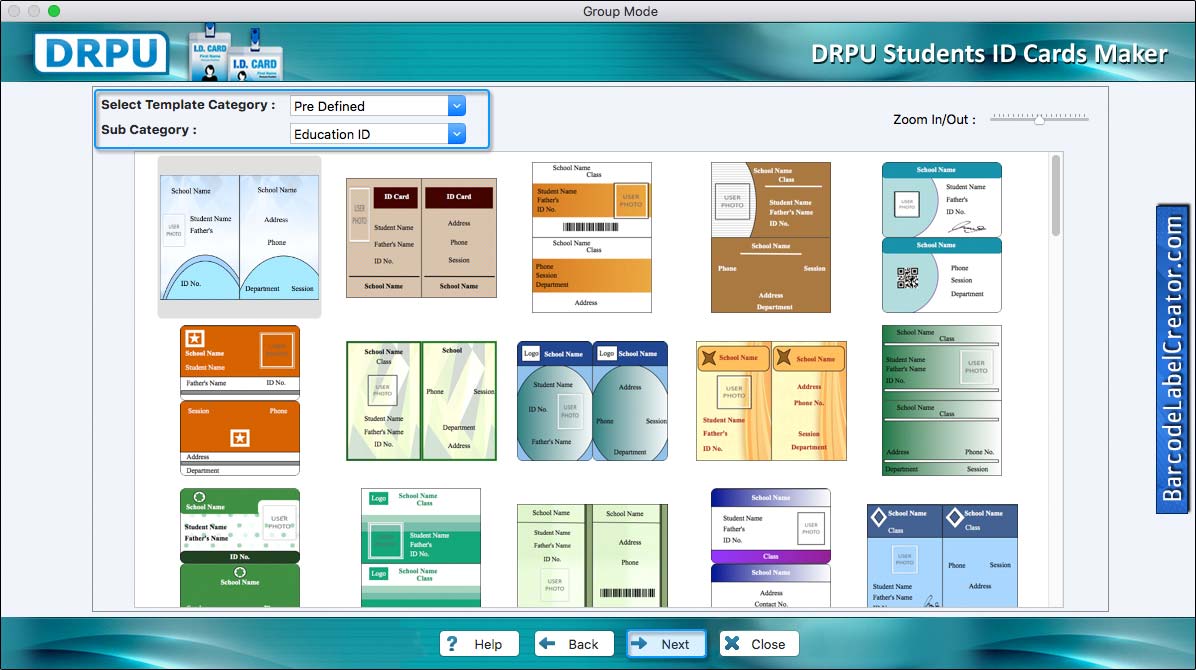
Task: Open the Select Template Category dropdown
Action: click(x=456, y=106)
